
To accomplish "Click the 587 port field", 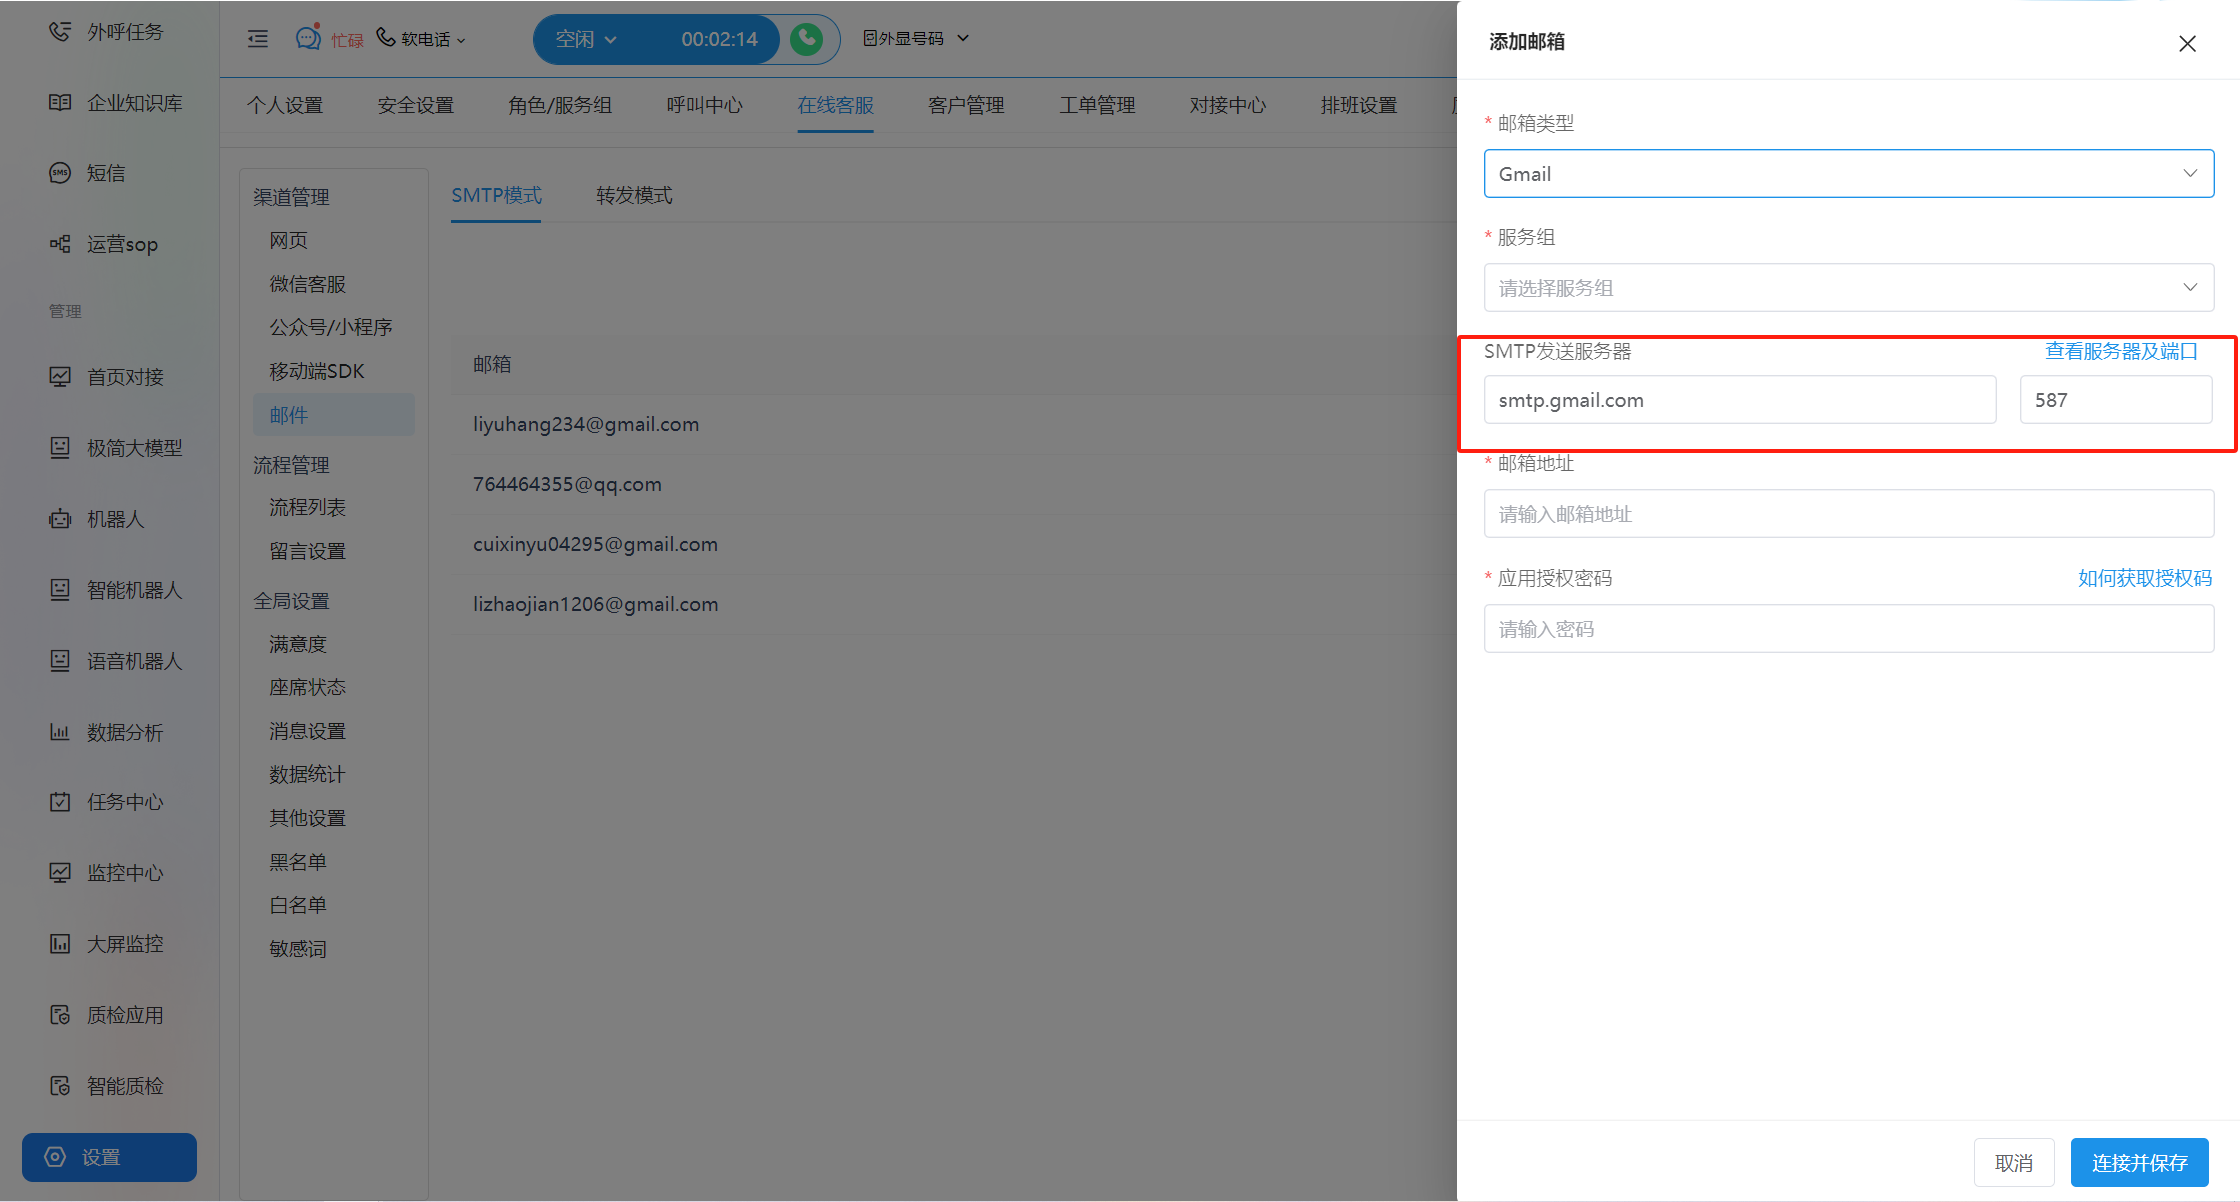I will (2115, 400).
